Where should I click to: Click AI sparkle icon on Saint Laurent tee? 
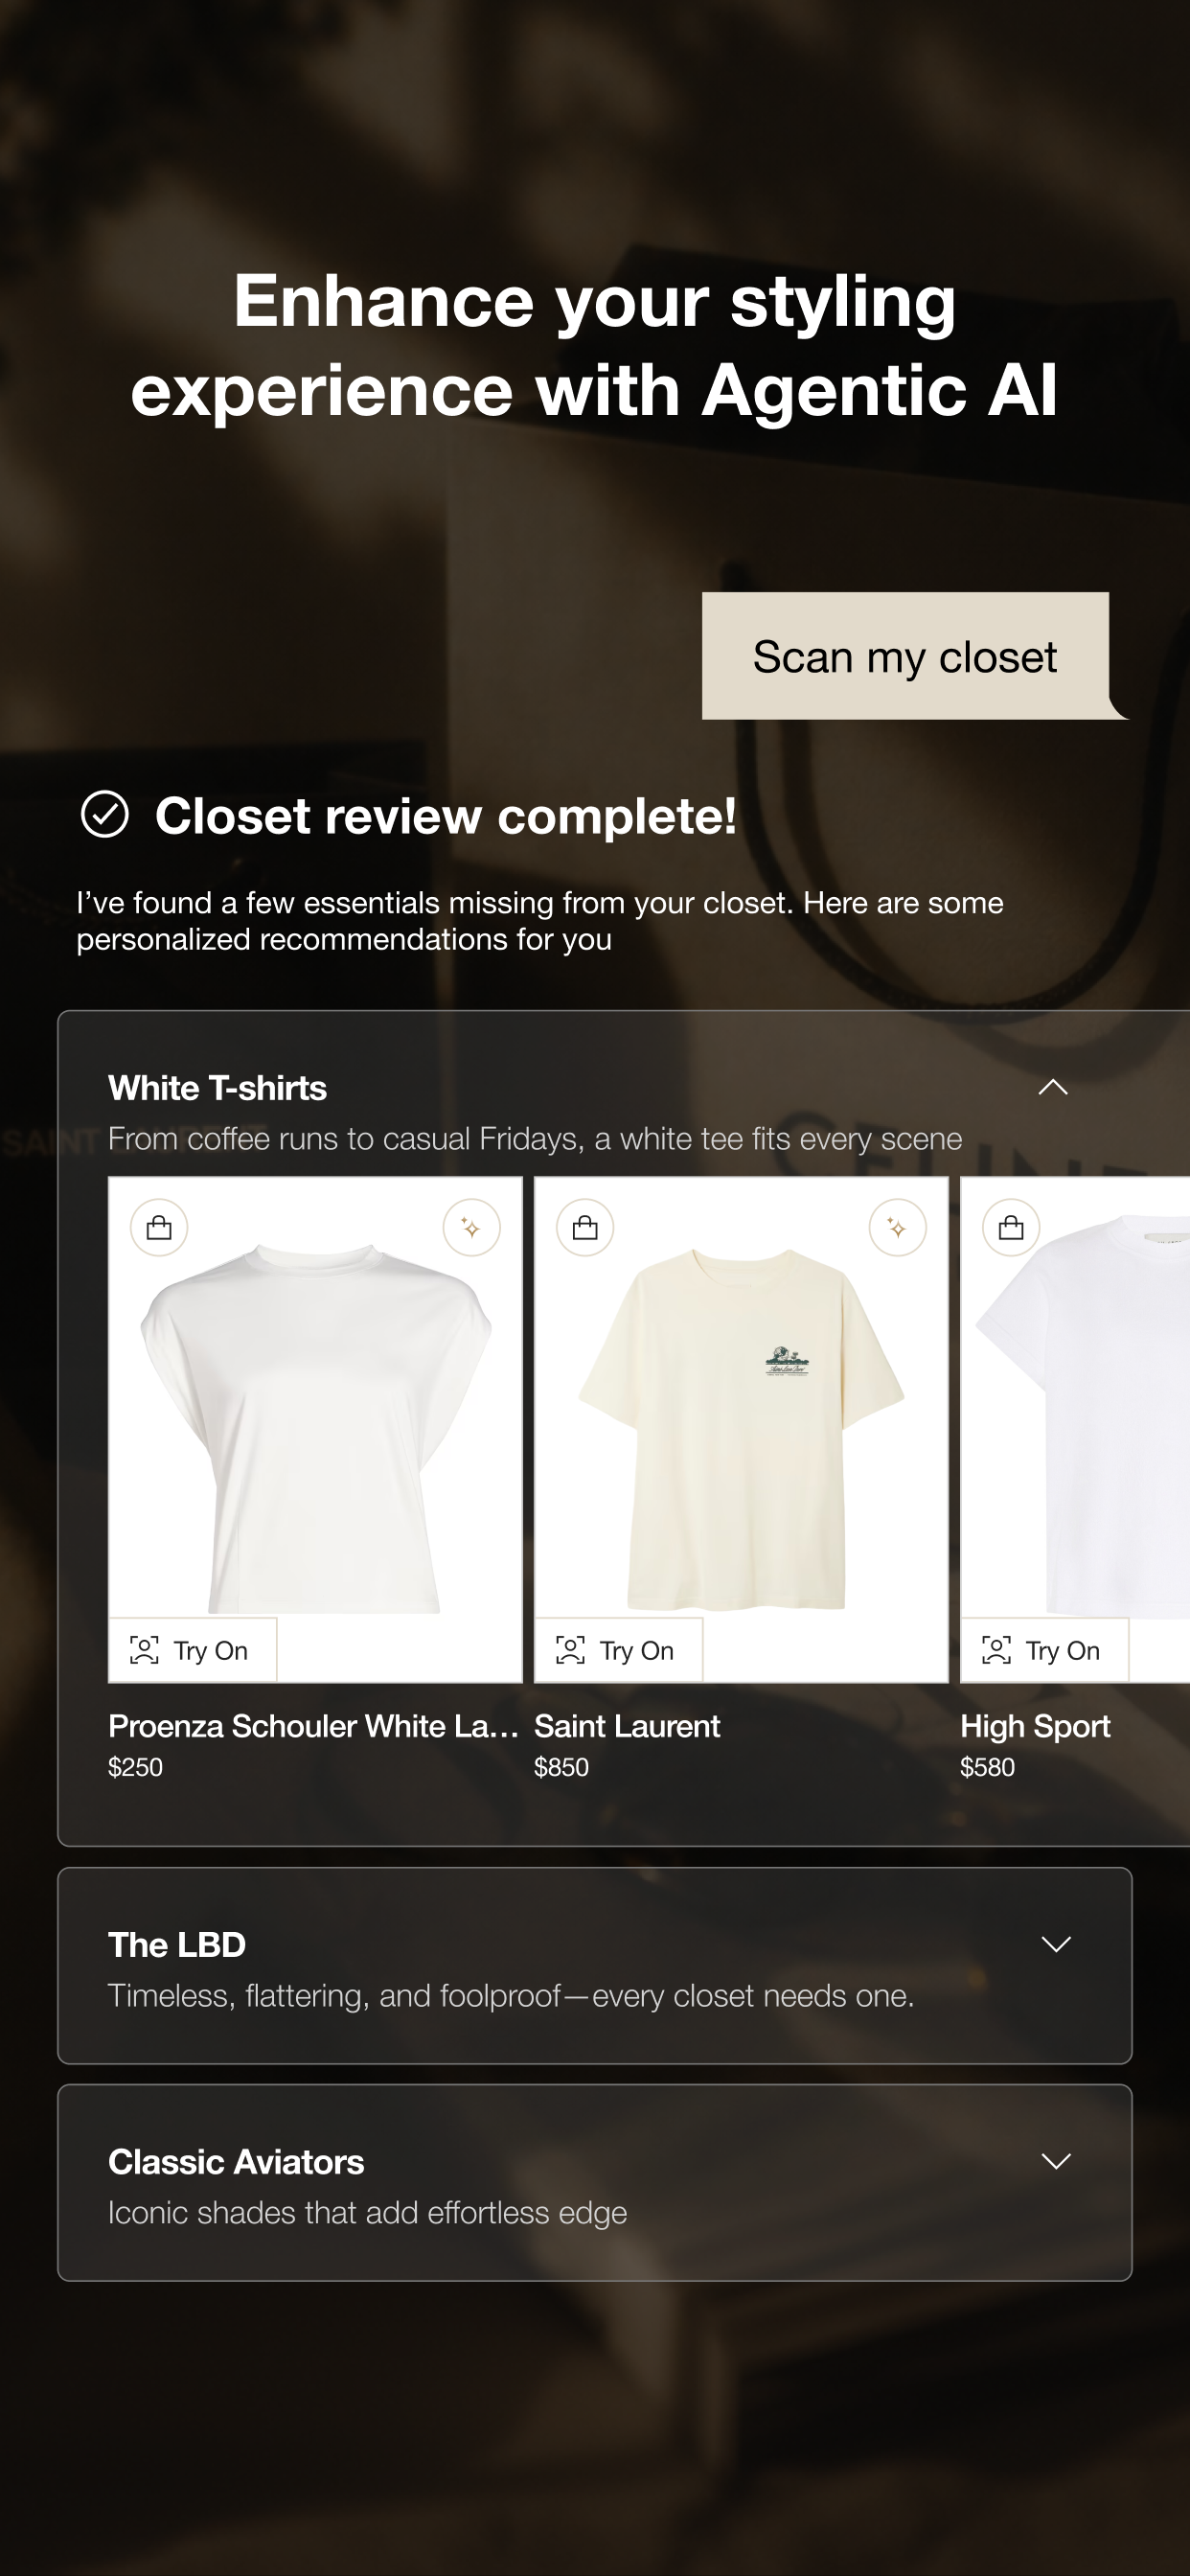pyautogui.click(x=898, y=1227)
